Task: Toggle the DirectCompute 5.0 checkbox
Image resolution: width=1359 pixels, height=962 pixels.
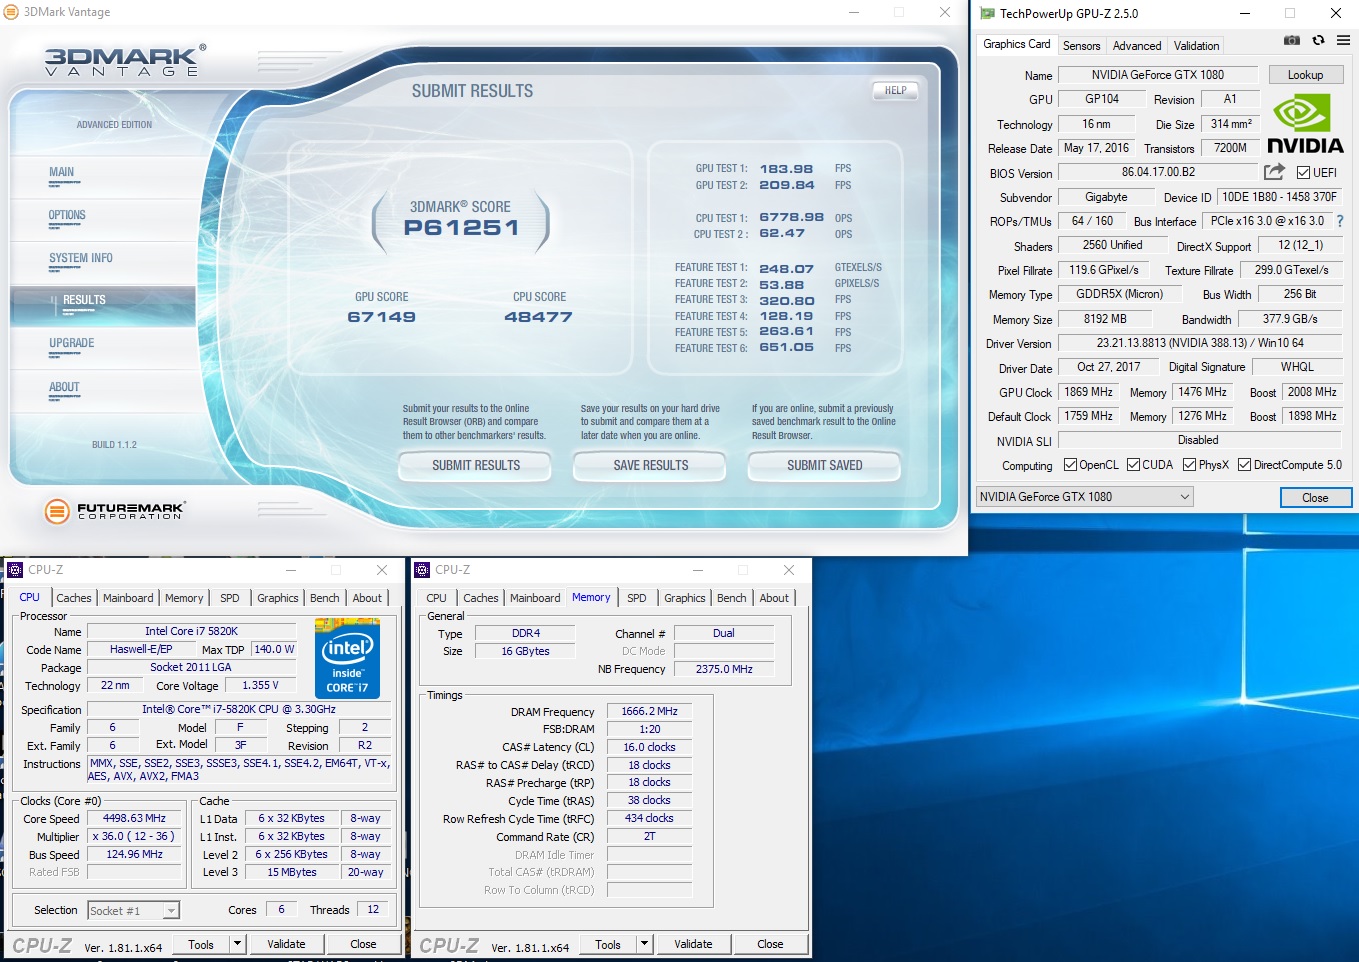Action: 1244,465
